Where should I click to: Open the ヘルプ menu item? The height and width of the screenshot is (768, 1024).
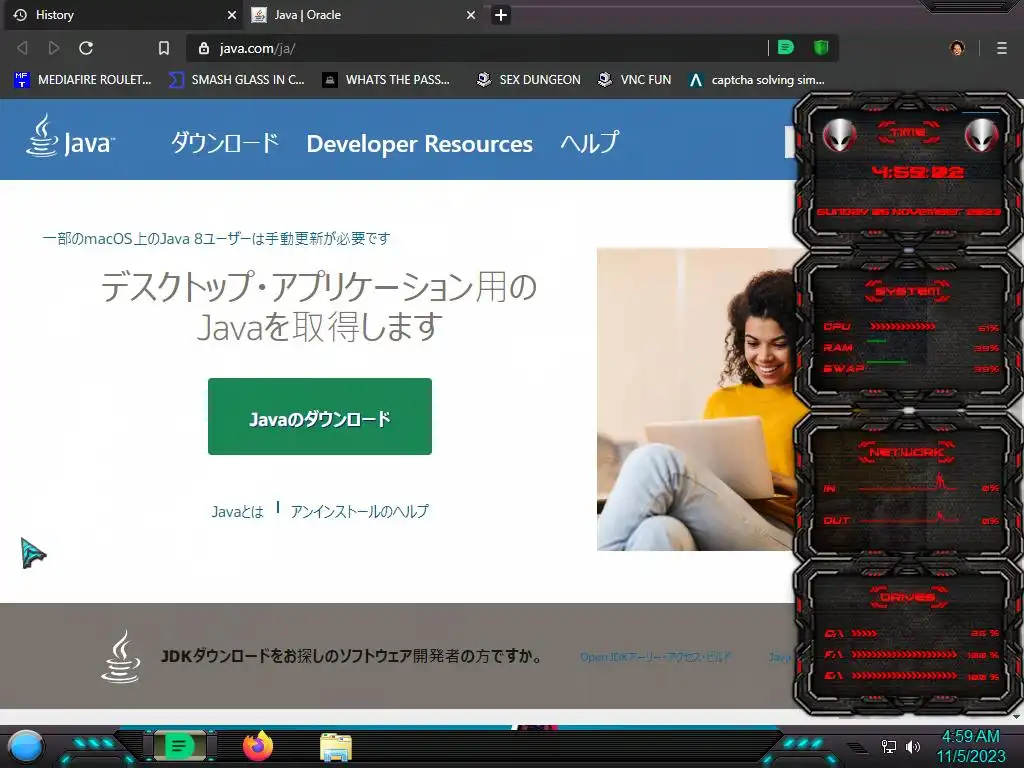590,143
